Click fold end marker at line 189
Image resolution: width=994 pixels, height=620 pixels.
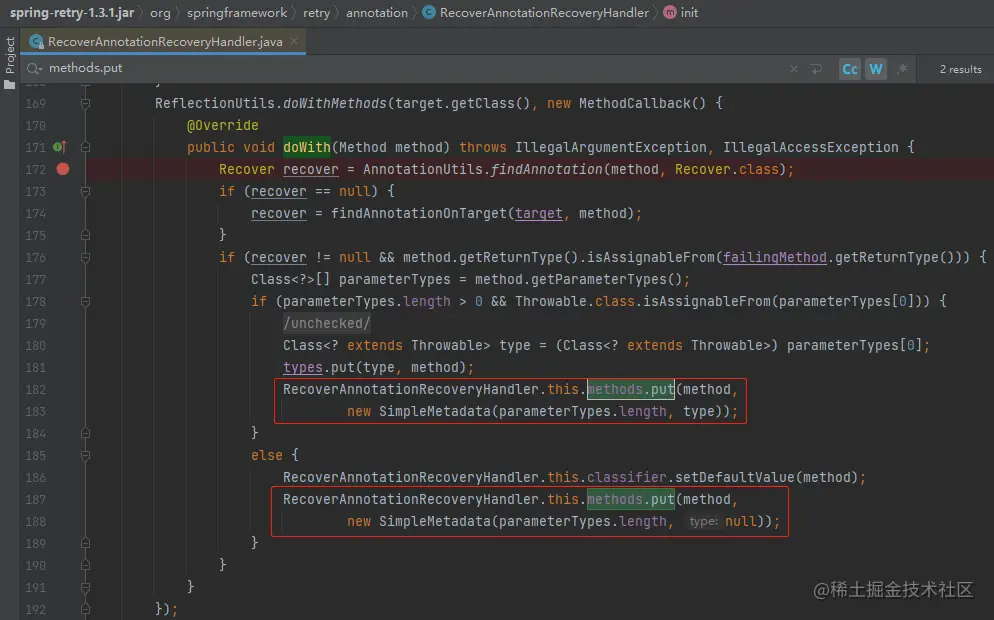(x=85, y=544)
